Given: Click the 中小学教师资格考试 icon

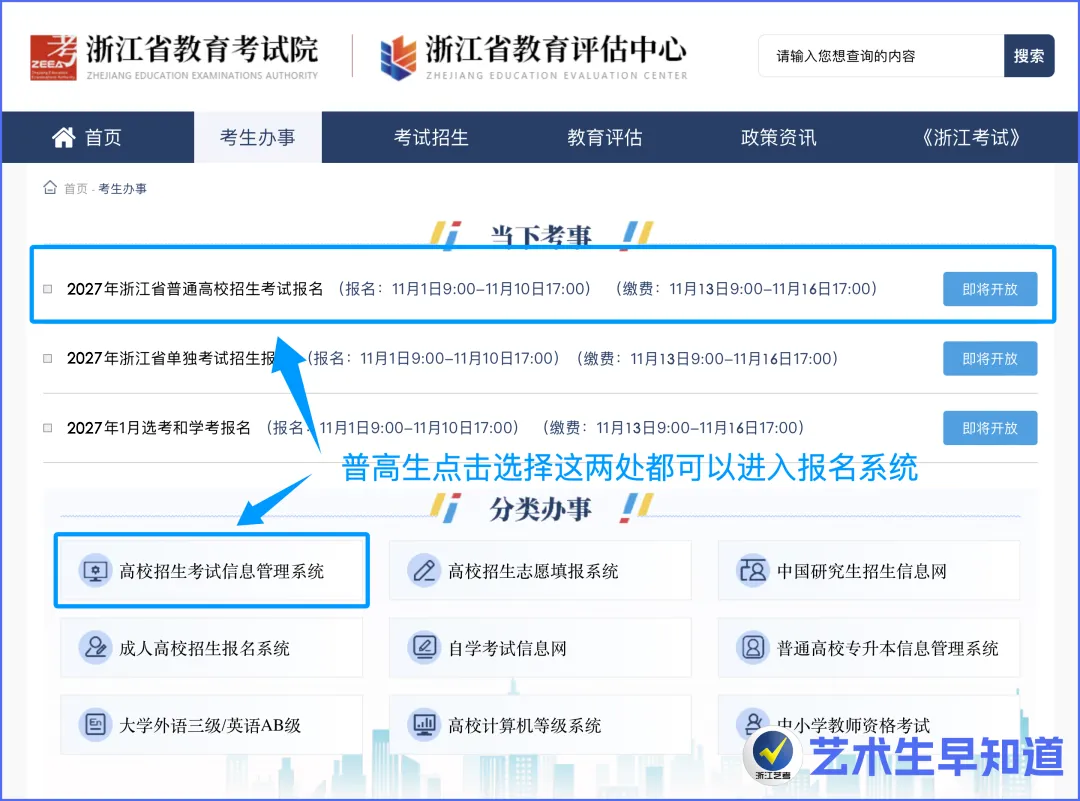Looking at the screenshot, I should click(x=752, y=722).
